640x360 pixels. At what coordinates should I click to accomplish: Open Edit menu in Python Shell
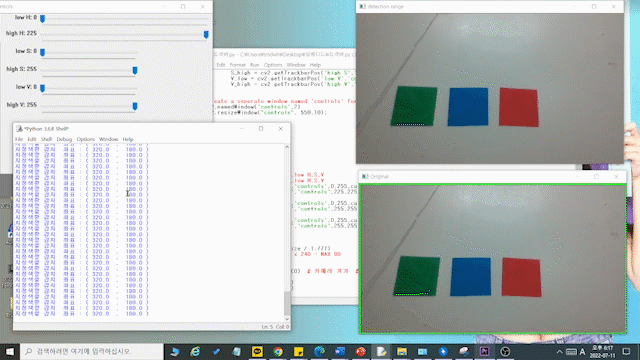(x=32, y=139)
